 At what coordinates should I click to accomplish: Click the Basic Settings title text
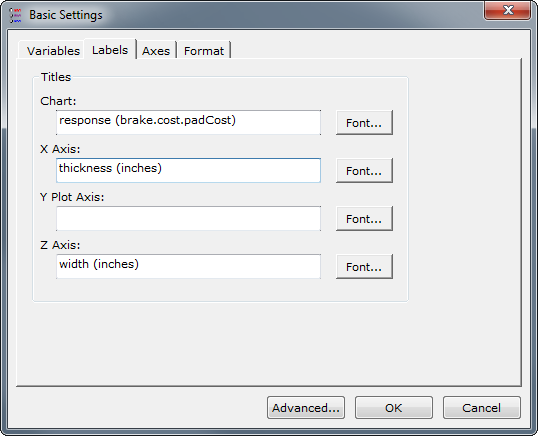(x=66, y=15)
